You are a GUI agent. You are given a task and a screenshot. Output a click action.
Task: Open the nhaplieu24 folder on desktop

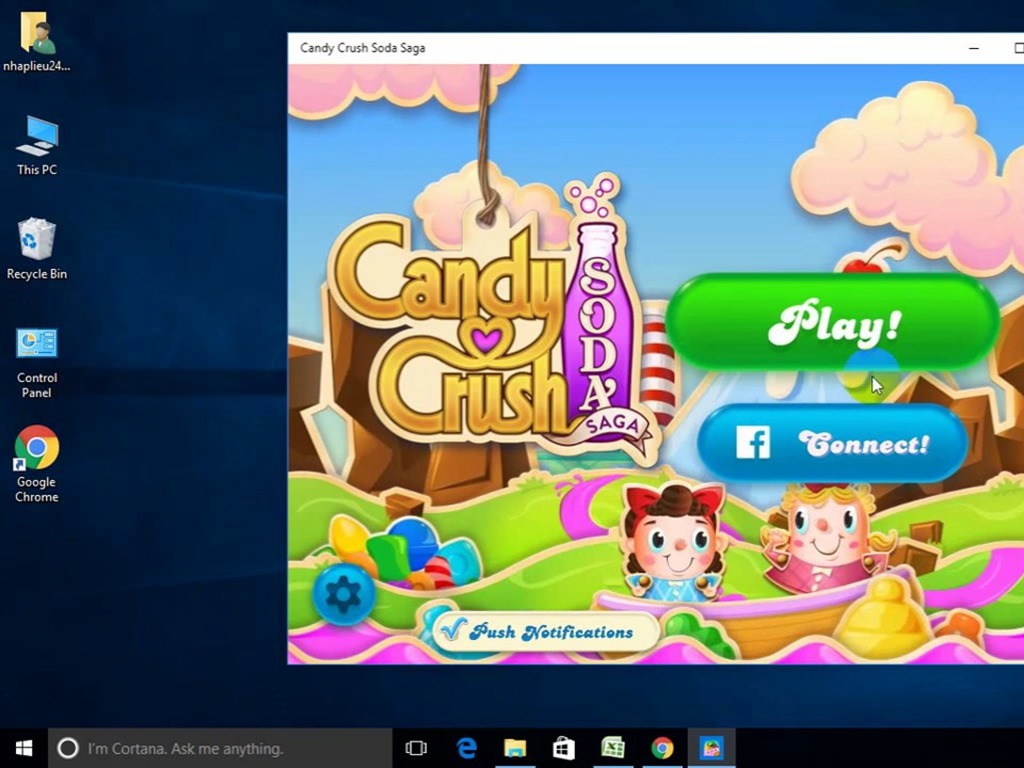pyautogui.click(x=37, y=42)
